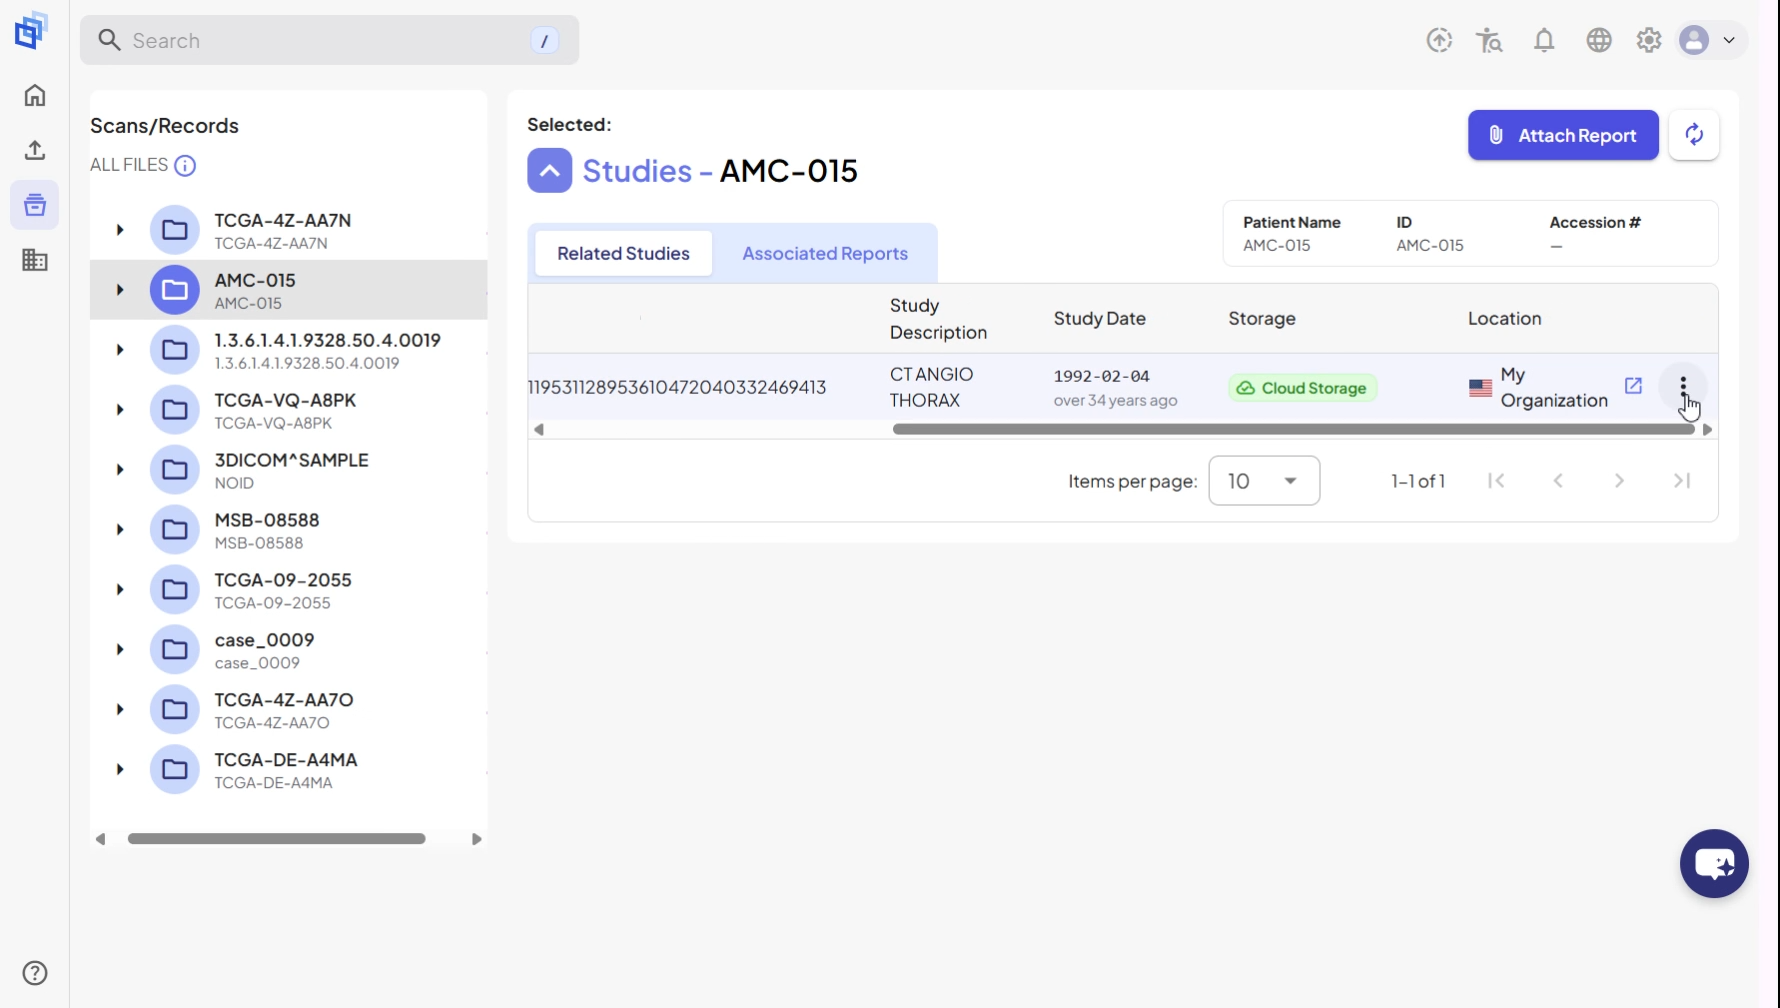Expand the case_0009 tree row
1780x1008 pixels.
pos(120,650)
